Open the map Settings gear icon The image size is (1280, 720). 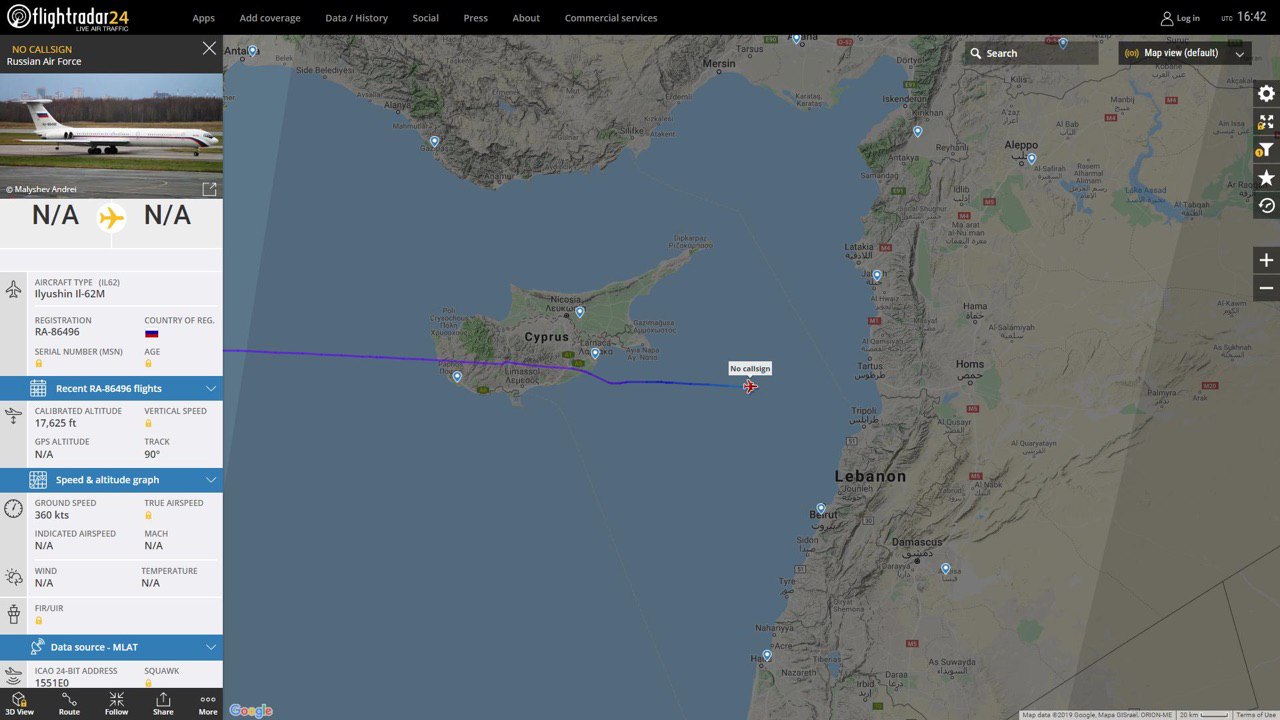(x=1266, y=93)
